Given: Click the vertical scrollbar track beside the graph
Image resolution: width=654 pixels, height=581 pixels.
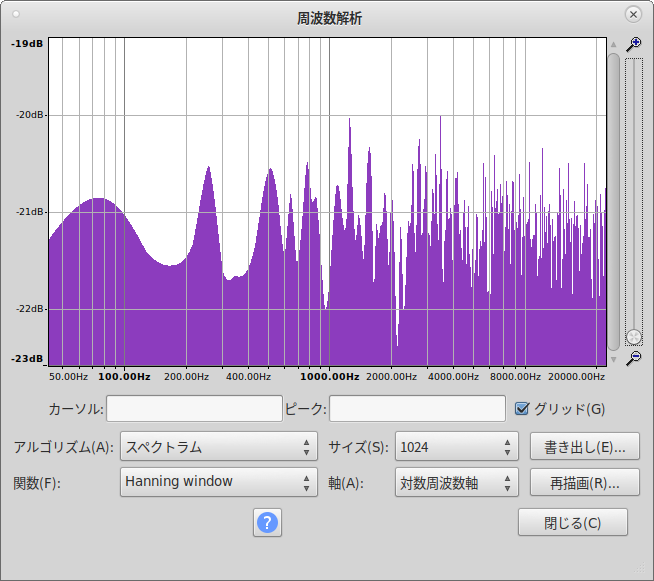Looking at the screenshot, I should [613, 200].
